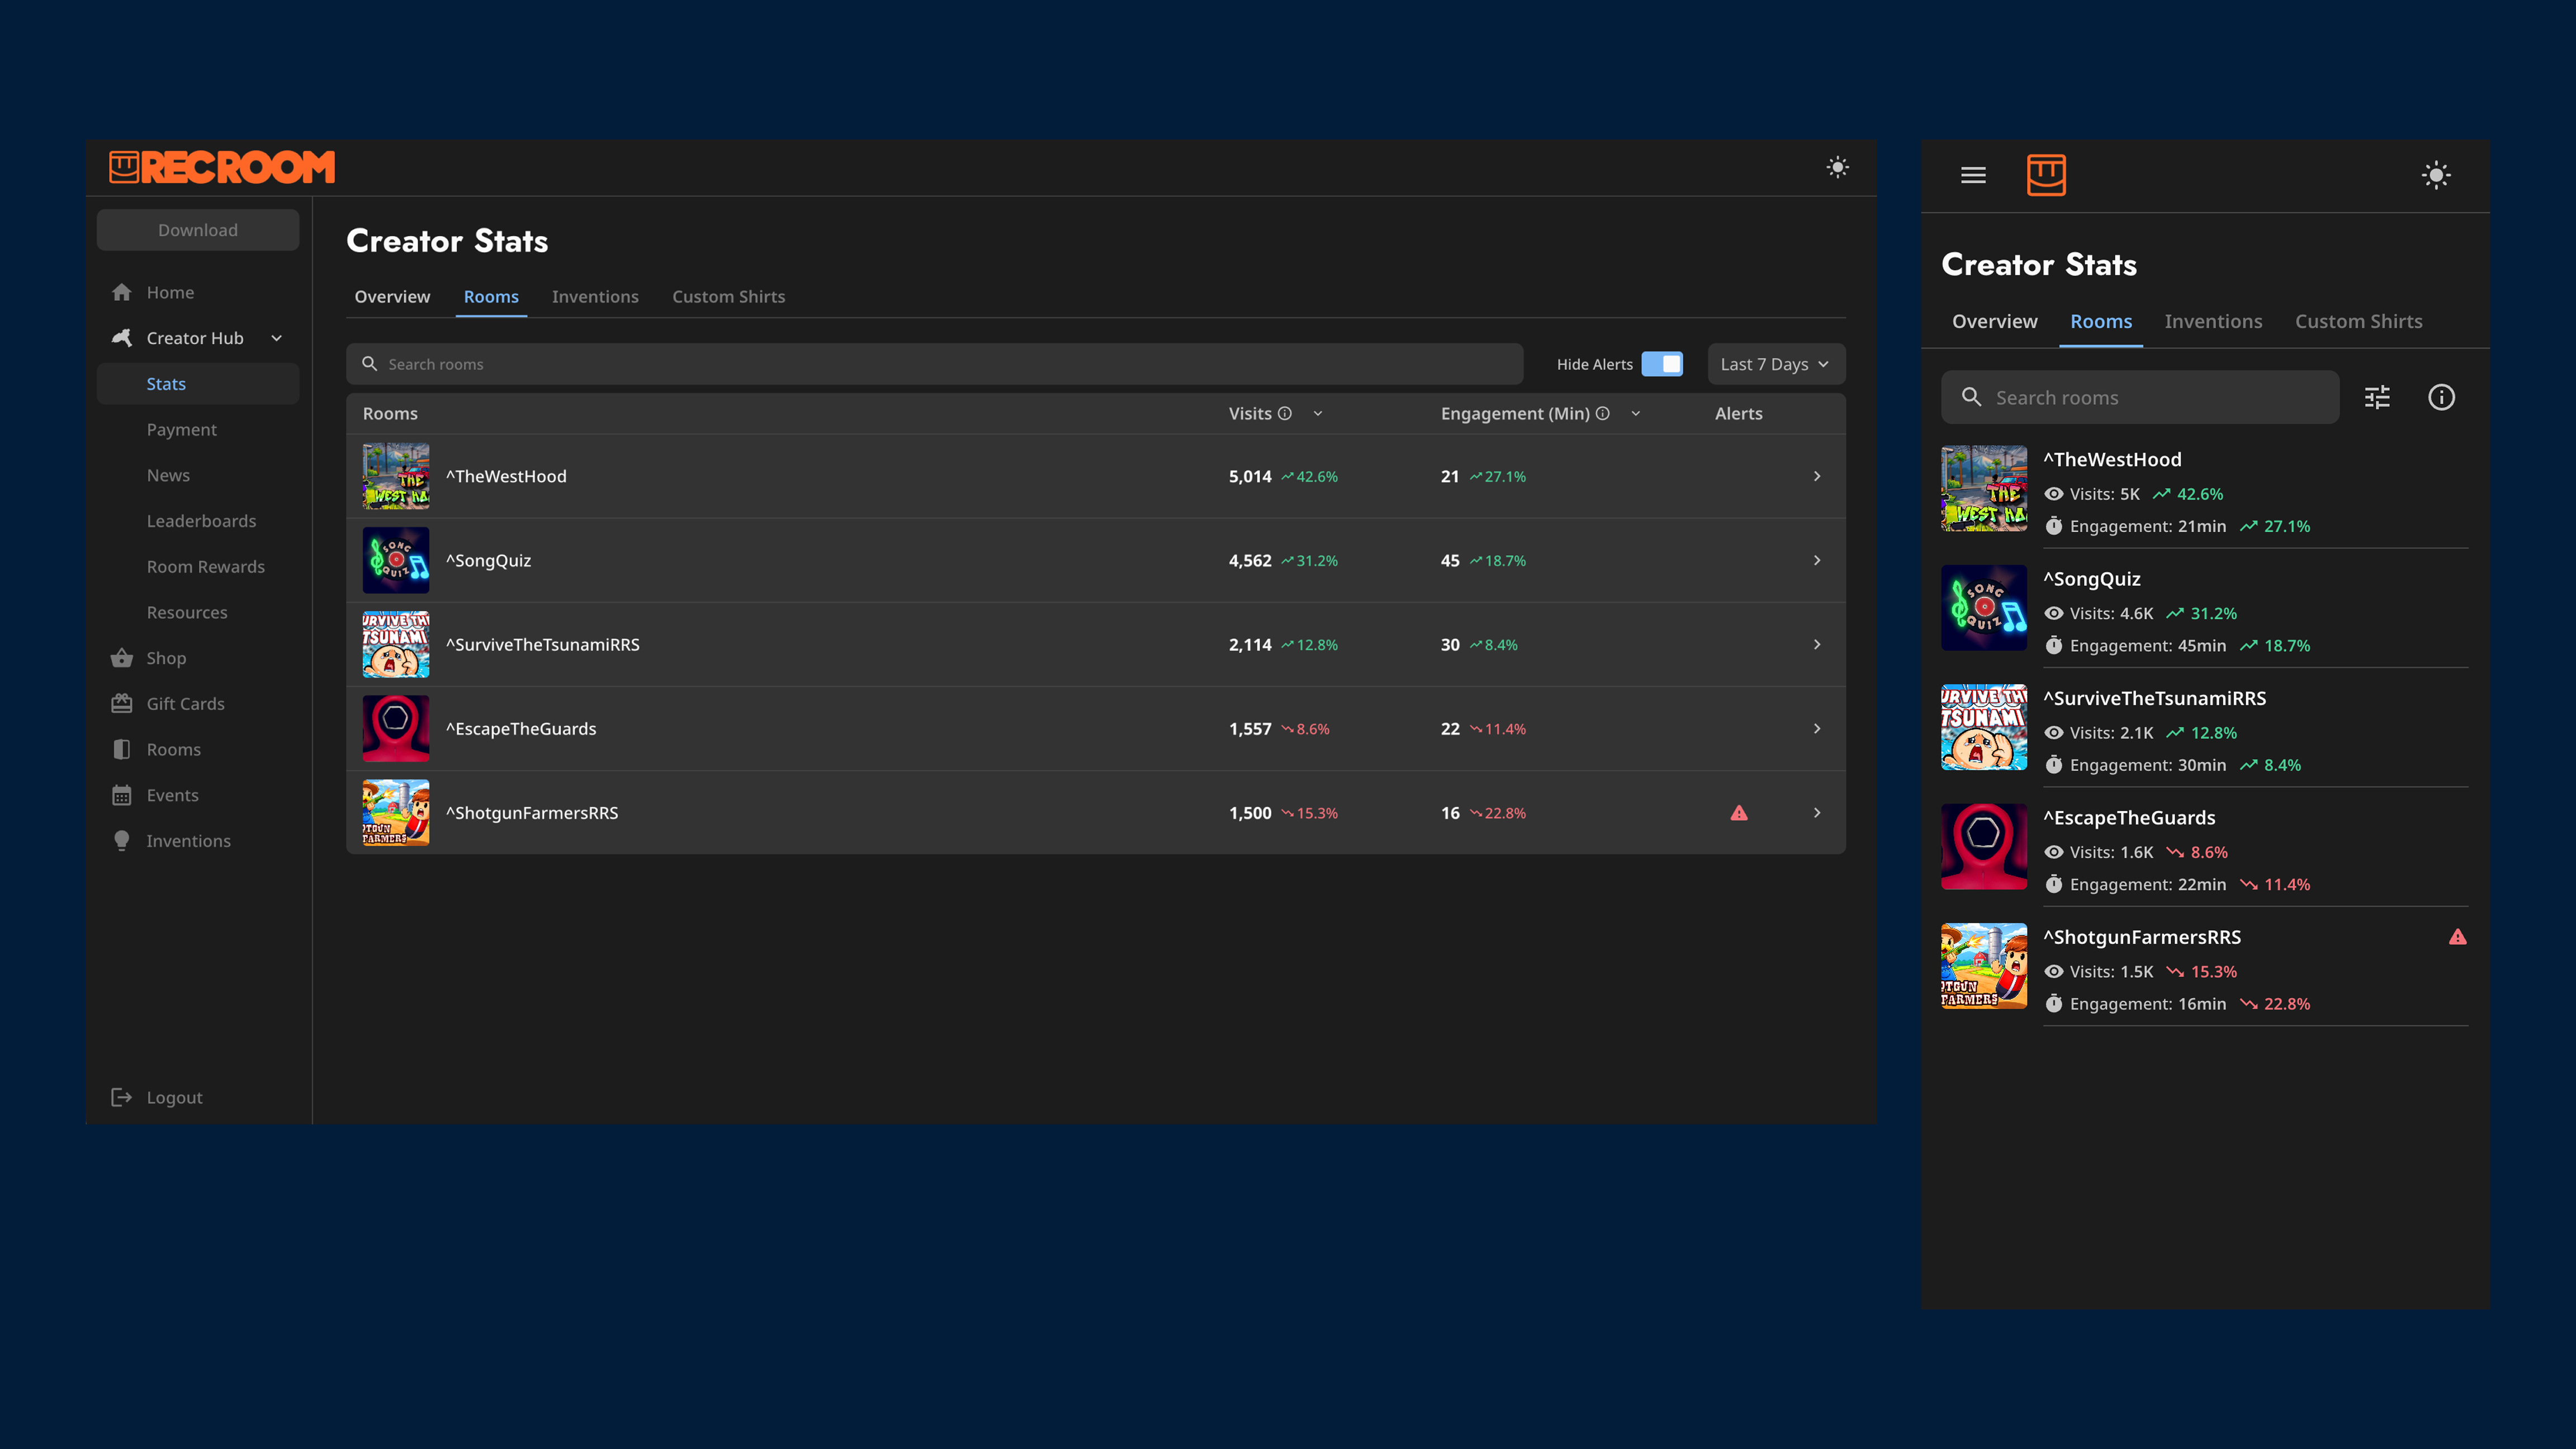
Task: Collapse the Creator Hub submenu chevron
Action: [x=277, y=338]
